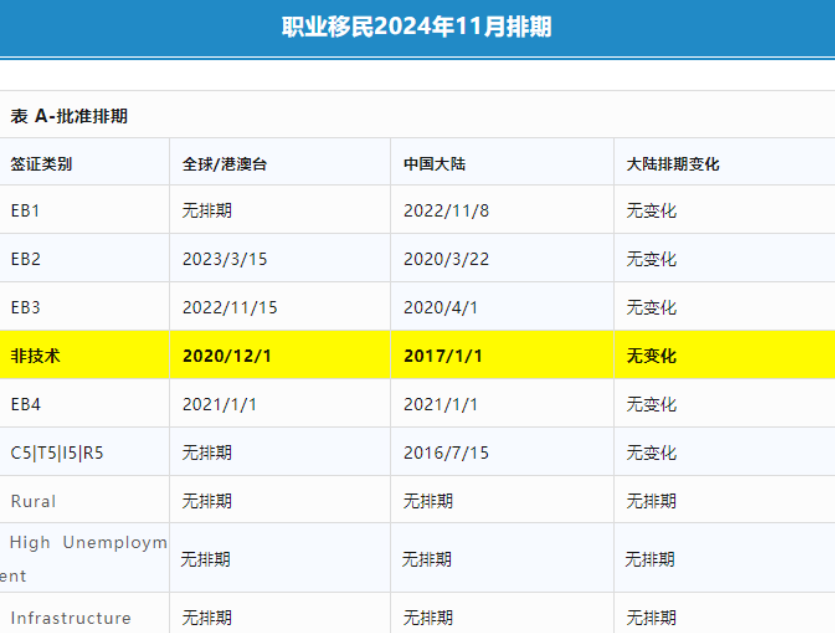835x633 pixels.
Task: Click the date 2022/11/15
Action: coord(230,308)
